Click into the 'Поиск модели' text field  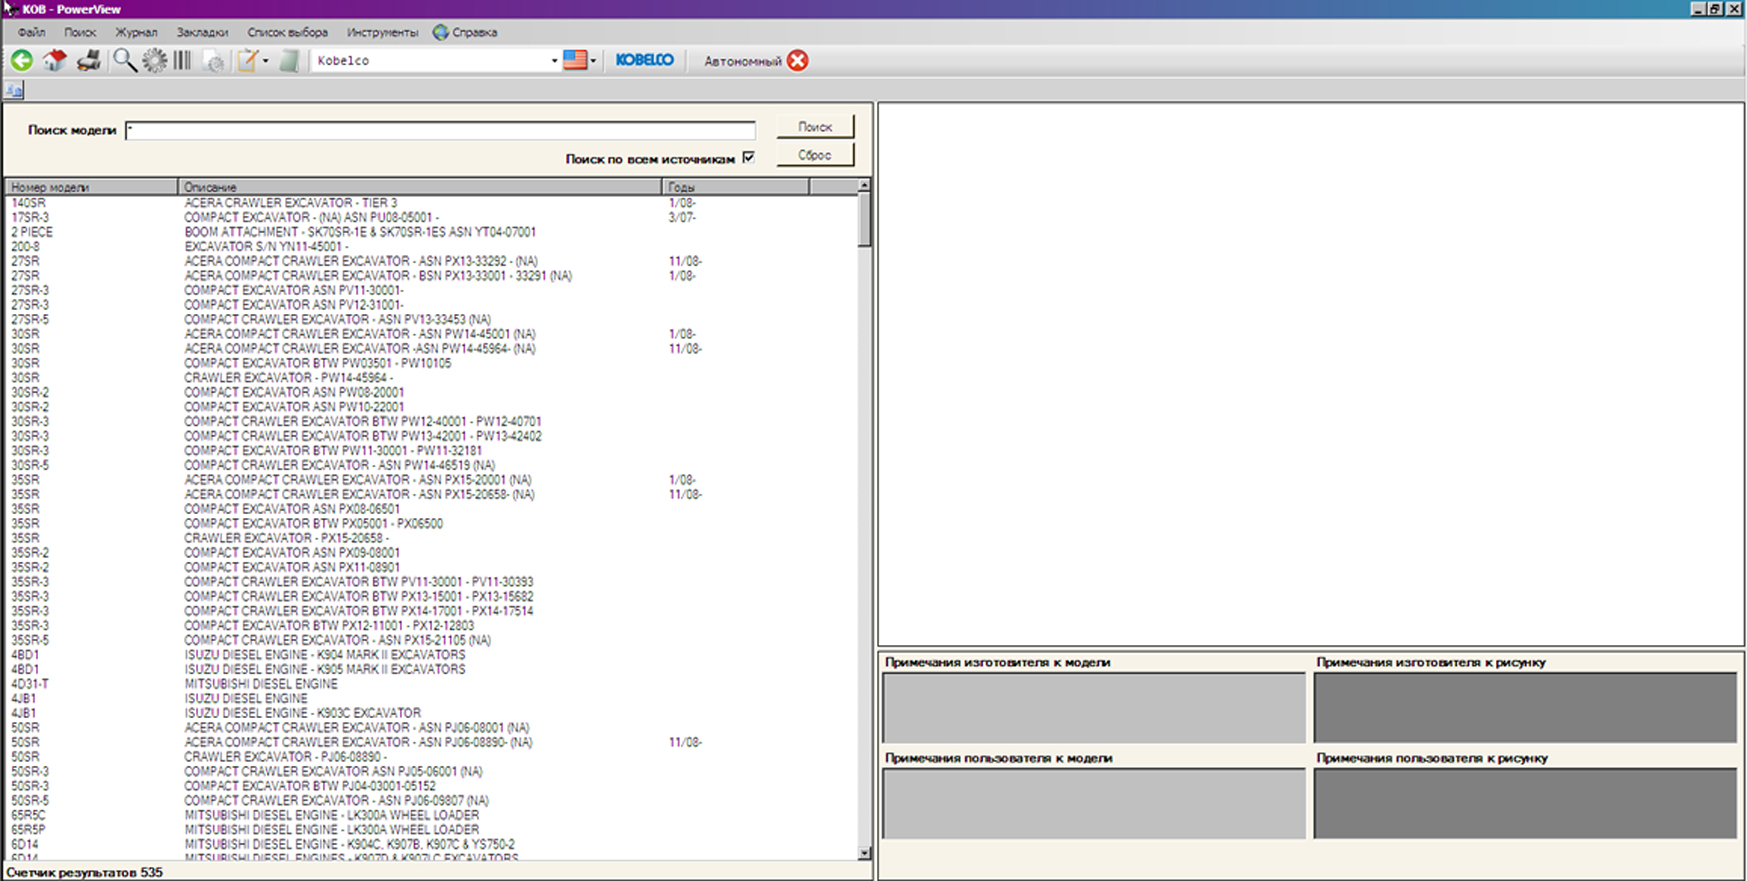click(x=440, y=130)
